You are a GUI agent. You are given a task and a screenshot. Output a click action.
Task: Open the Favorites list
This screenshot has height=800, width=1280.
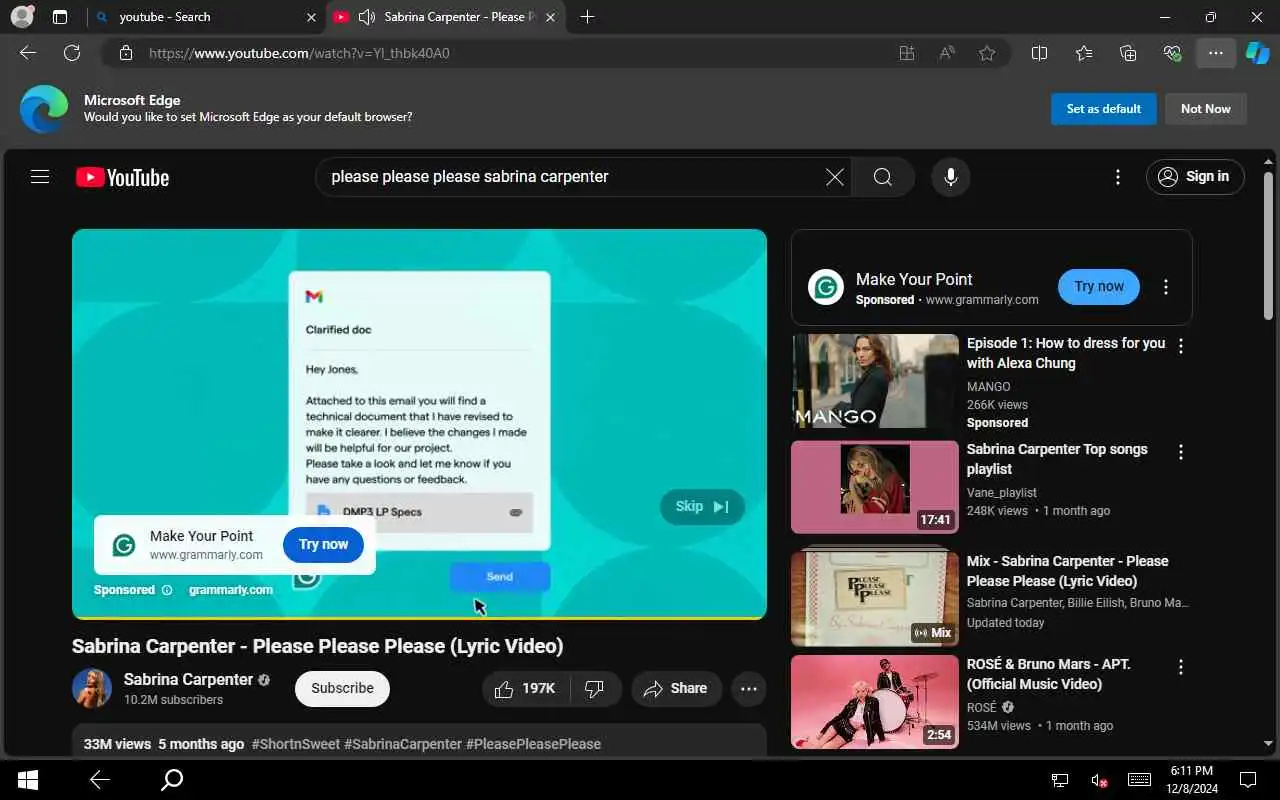(x=1084, y=53)
